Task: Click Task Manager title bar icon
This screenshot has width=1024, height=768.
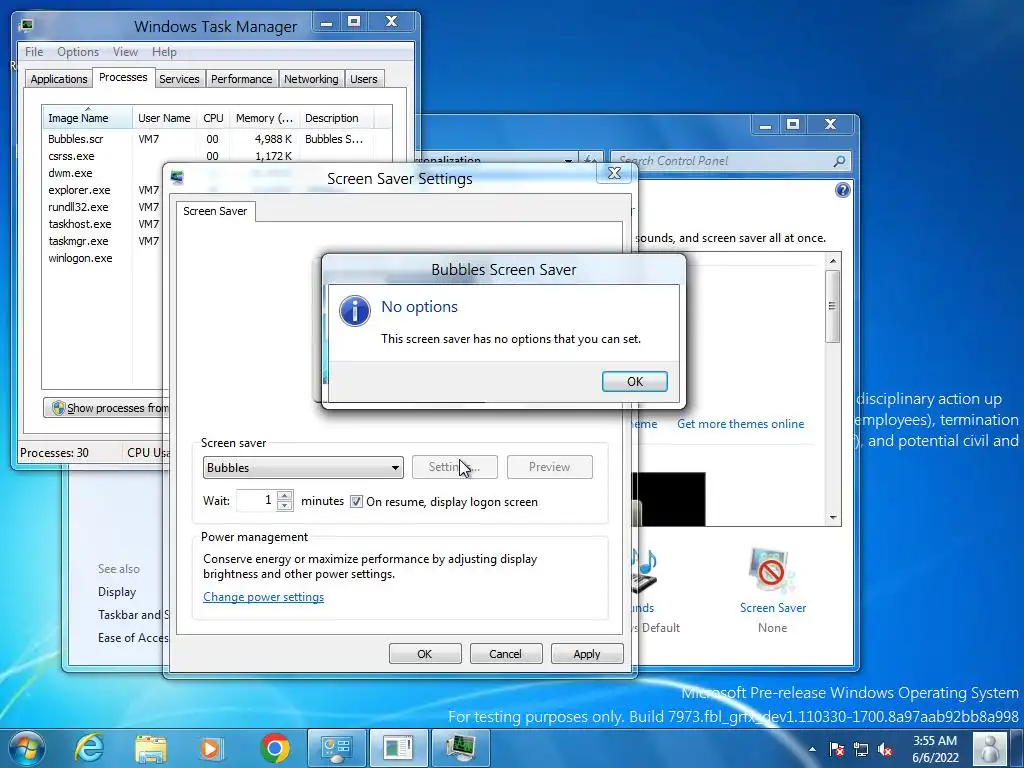Action: [x=26, y=25]
